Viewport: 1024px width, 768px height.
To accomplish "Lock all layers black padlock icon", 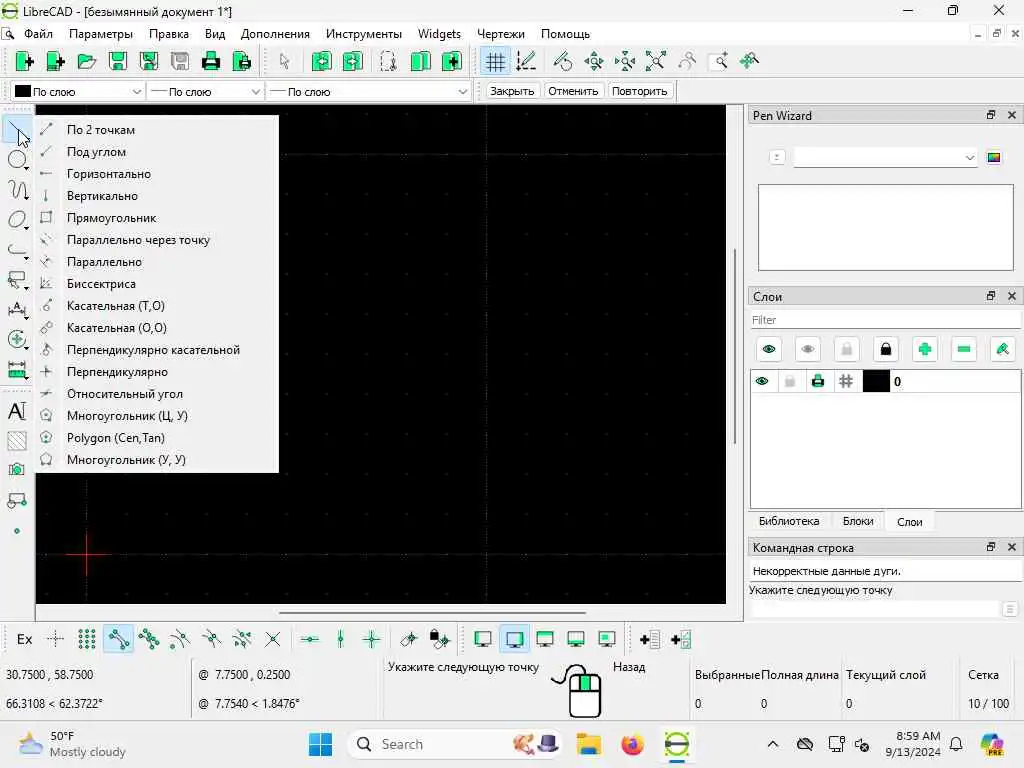I will pyautogui.click(x=886, y=349).
